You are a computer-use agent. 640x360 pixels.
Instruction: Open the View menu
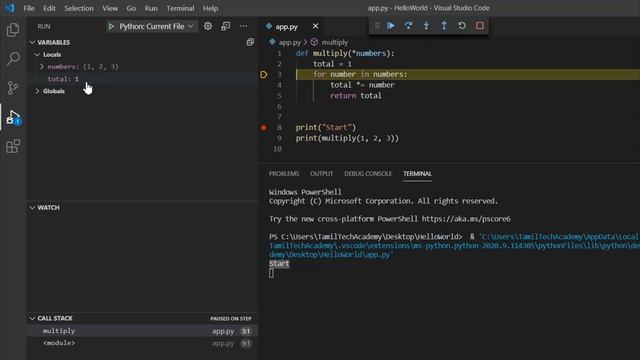point(110,8)
